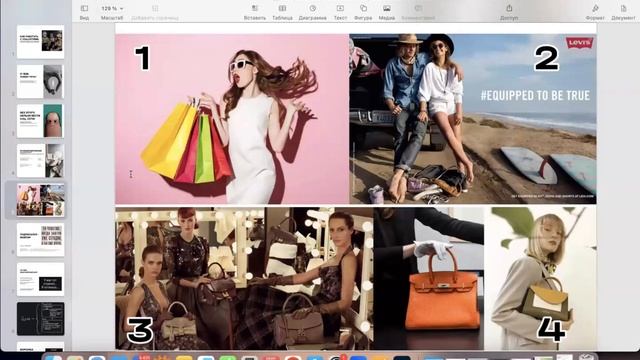Click the Добавить страницу toolbar button
This screenshot has height=360, width=640.
coord(155,12)
